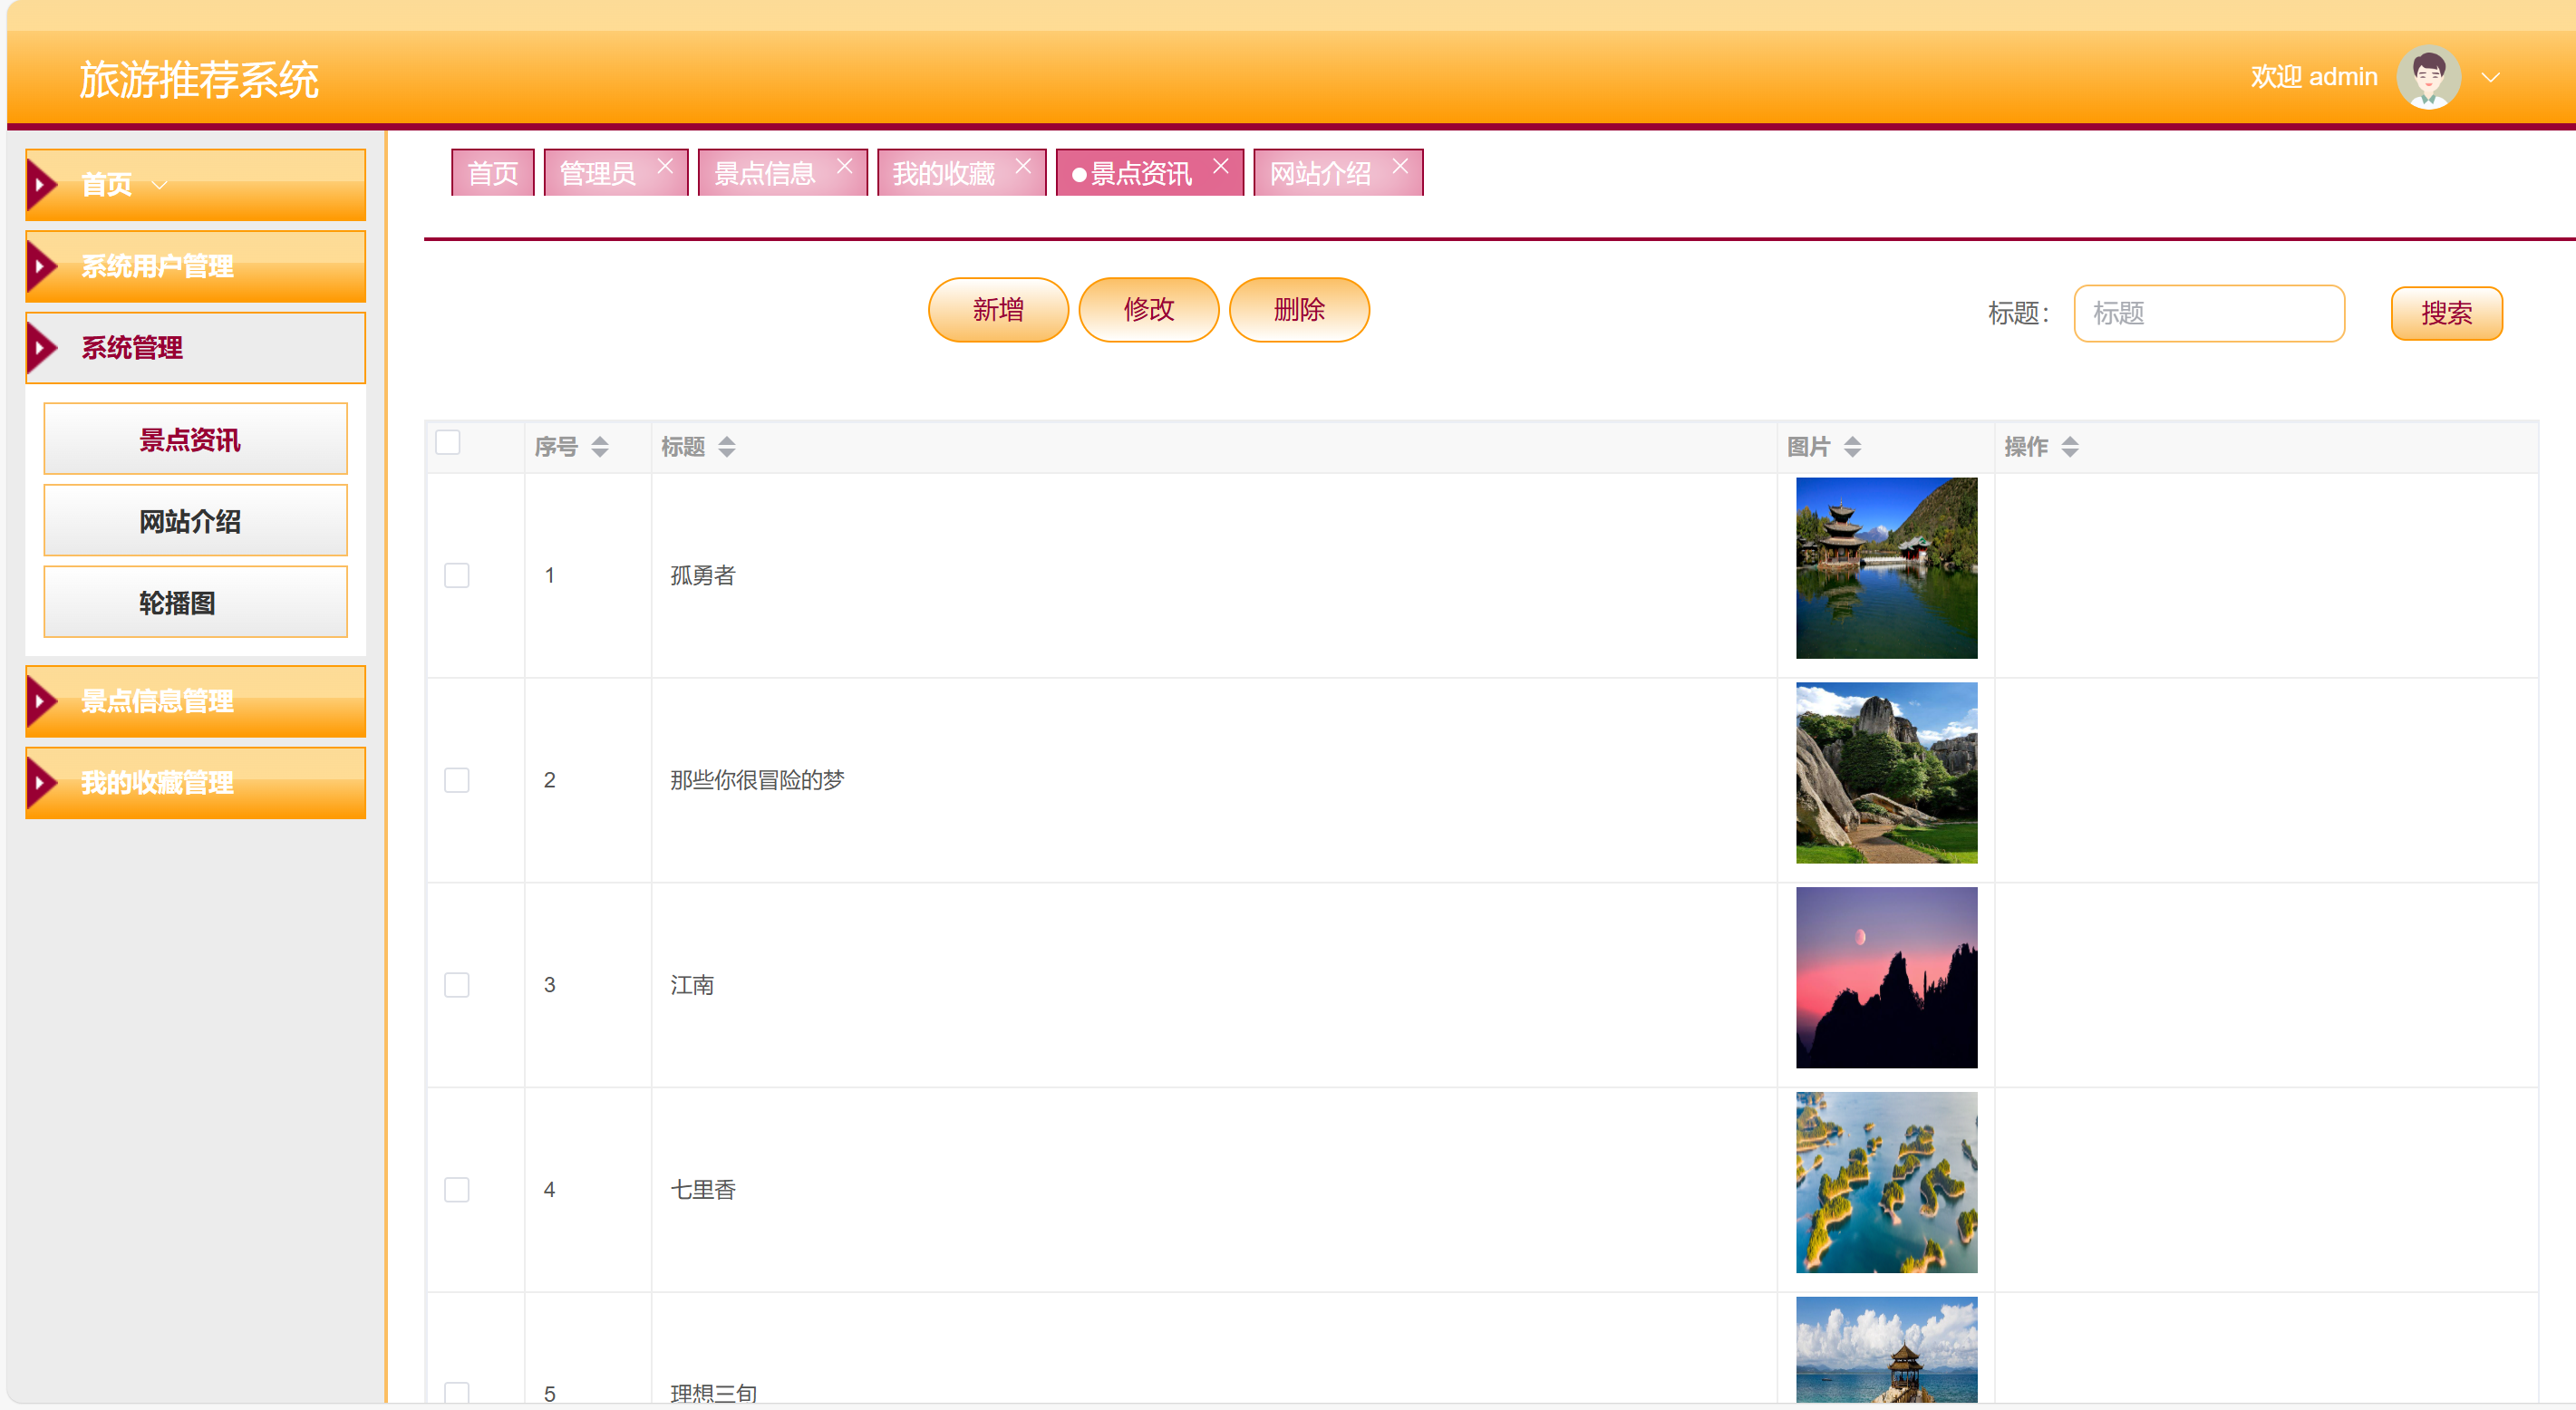This screenshot has width=2576, height=1410.
Task: Sort by 标题 column sort arrows
Action: [727, 447]
